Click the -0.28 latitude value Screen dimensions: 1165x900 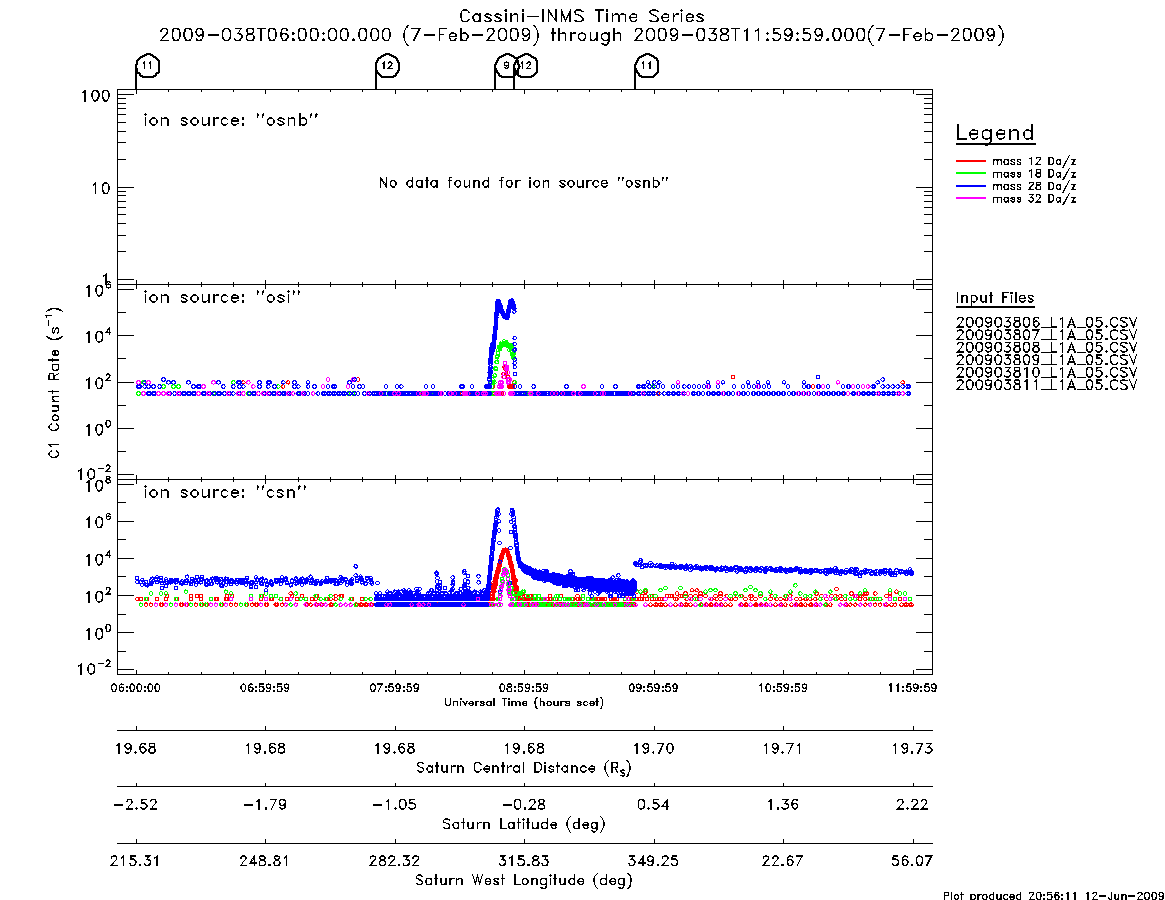[524, 805]
